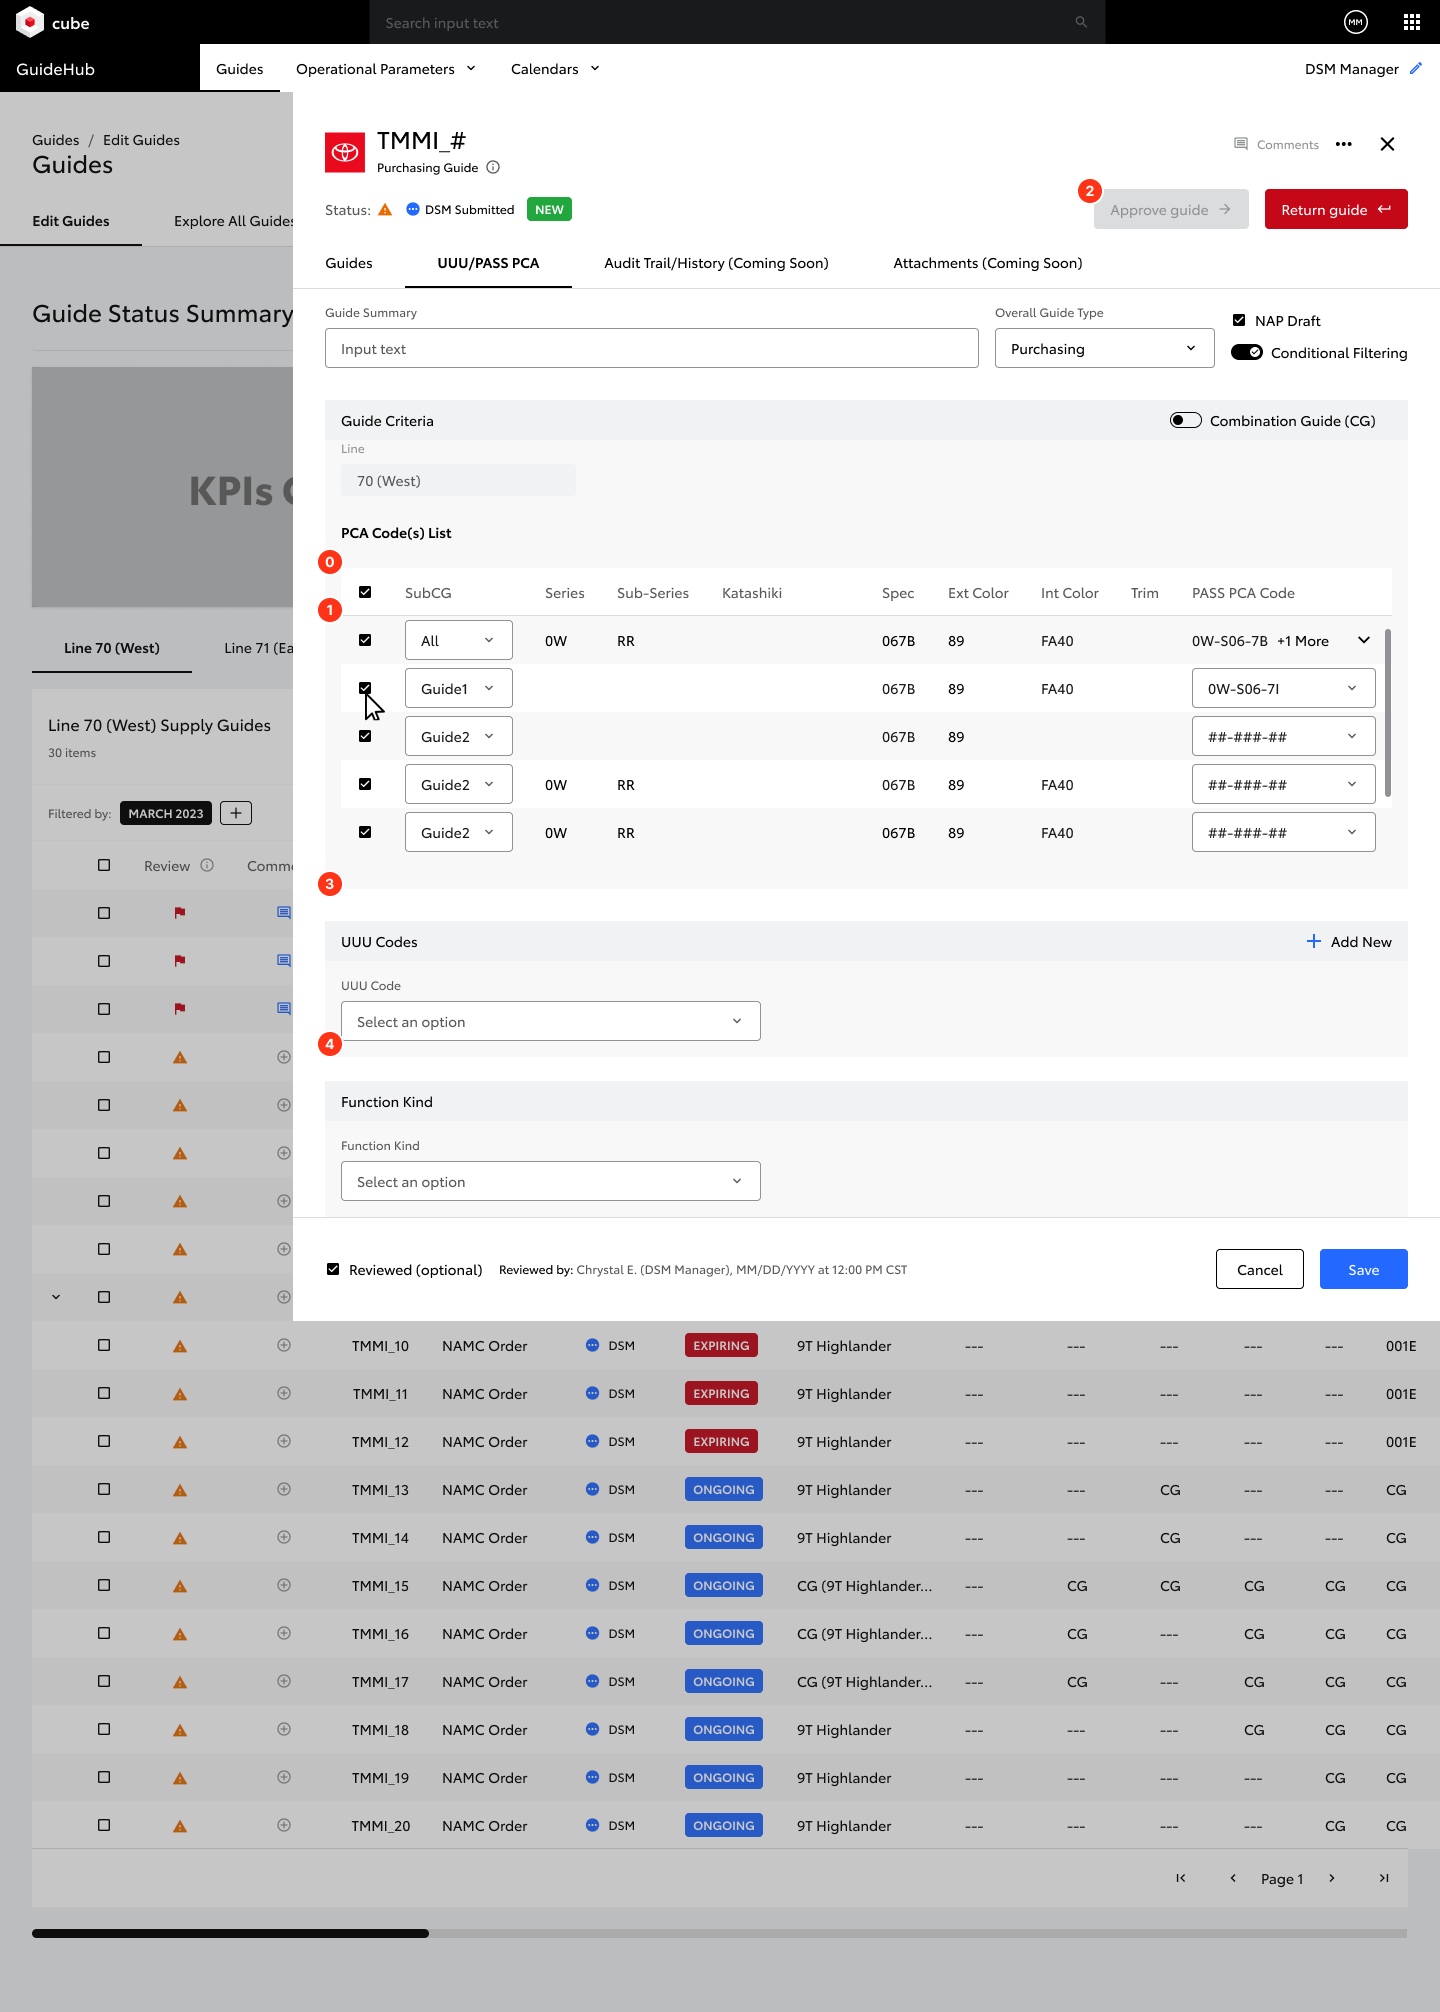The width and height of the screenshot is (1440, 2012).
Task: Click the Return guide button
Action: coord(1336,209)
